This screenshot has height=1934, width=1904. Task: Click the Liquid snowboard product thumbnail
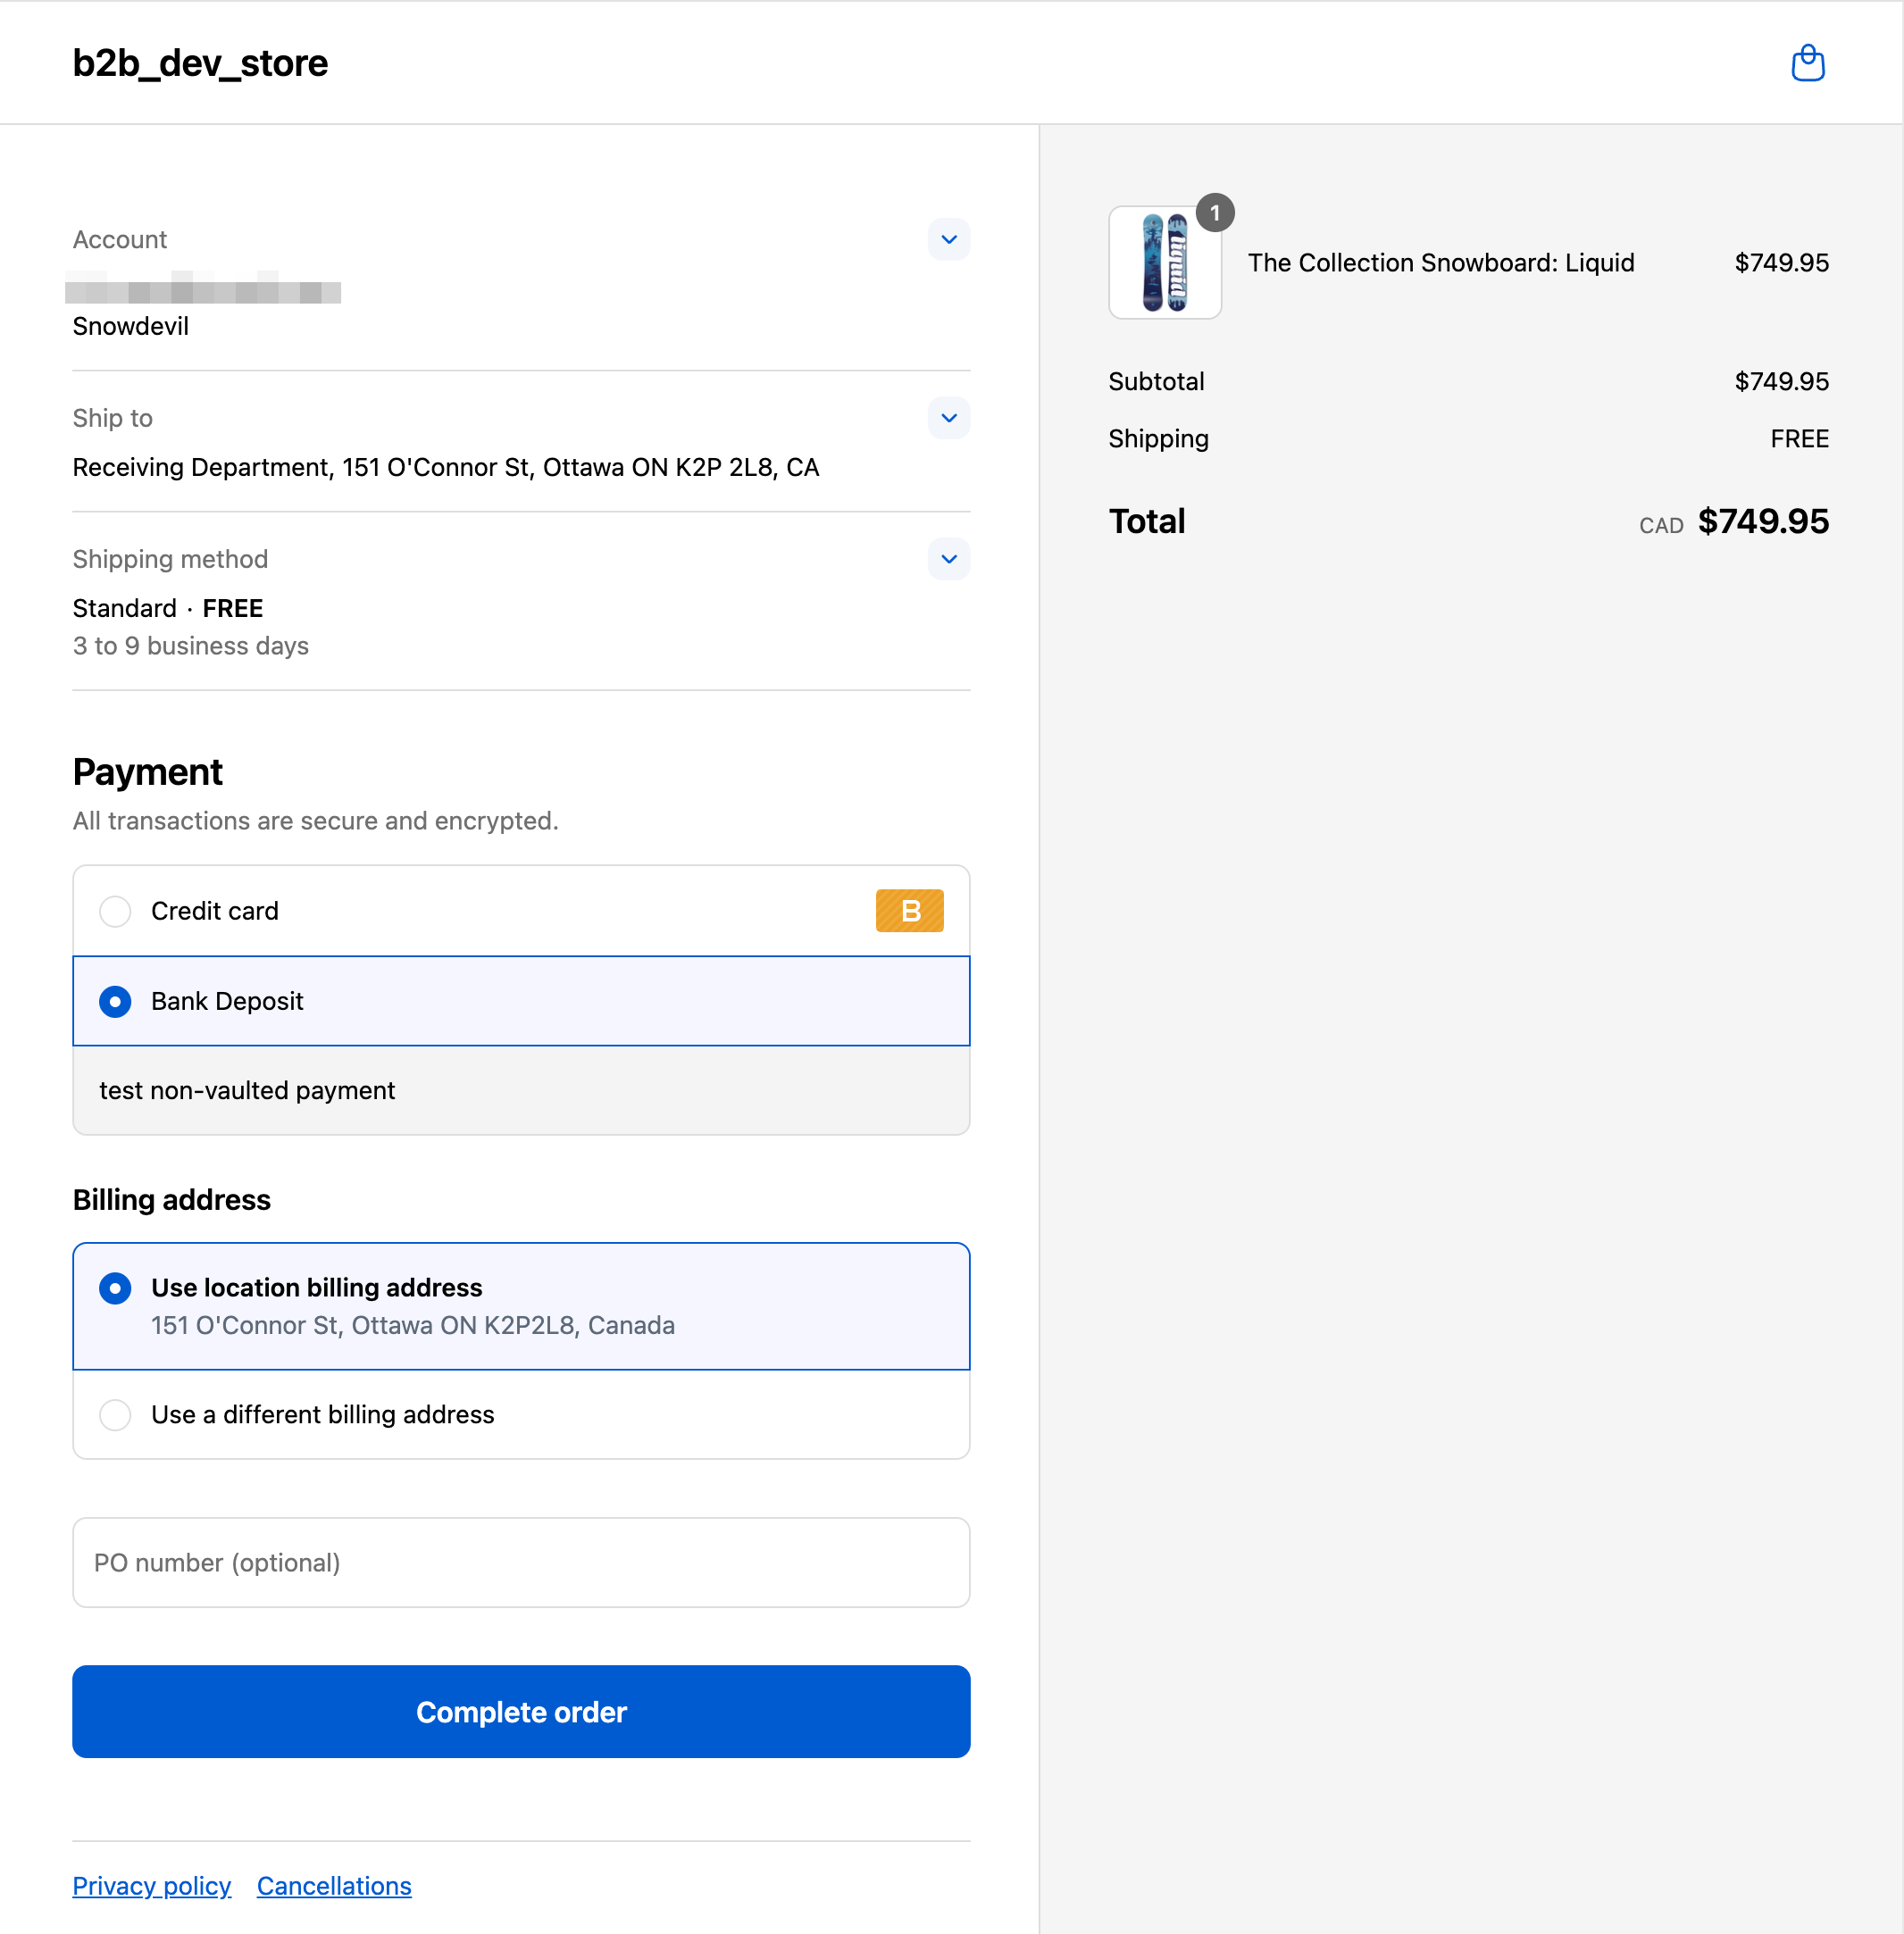1164,262
